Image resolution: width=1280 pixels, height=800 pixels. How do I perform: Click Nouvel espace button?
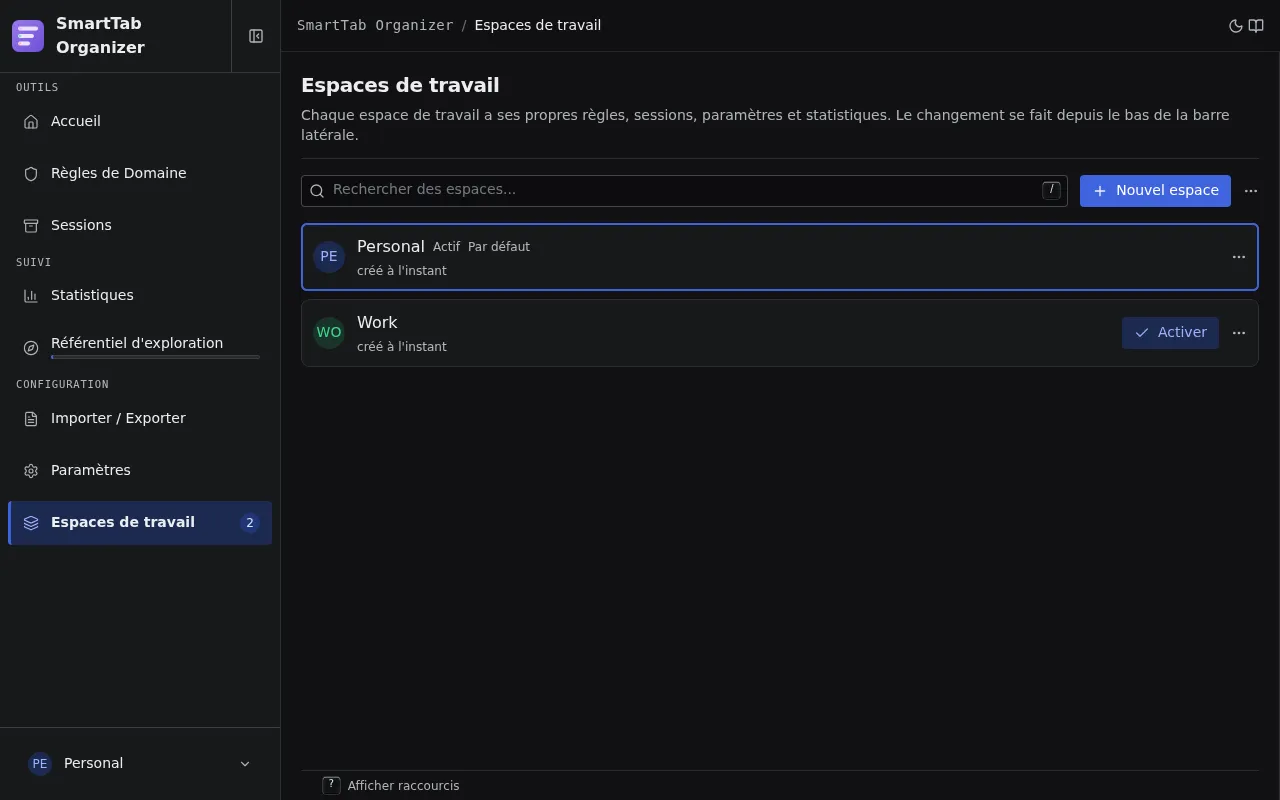1155,191
